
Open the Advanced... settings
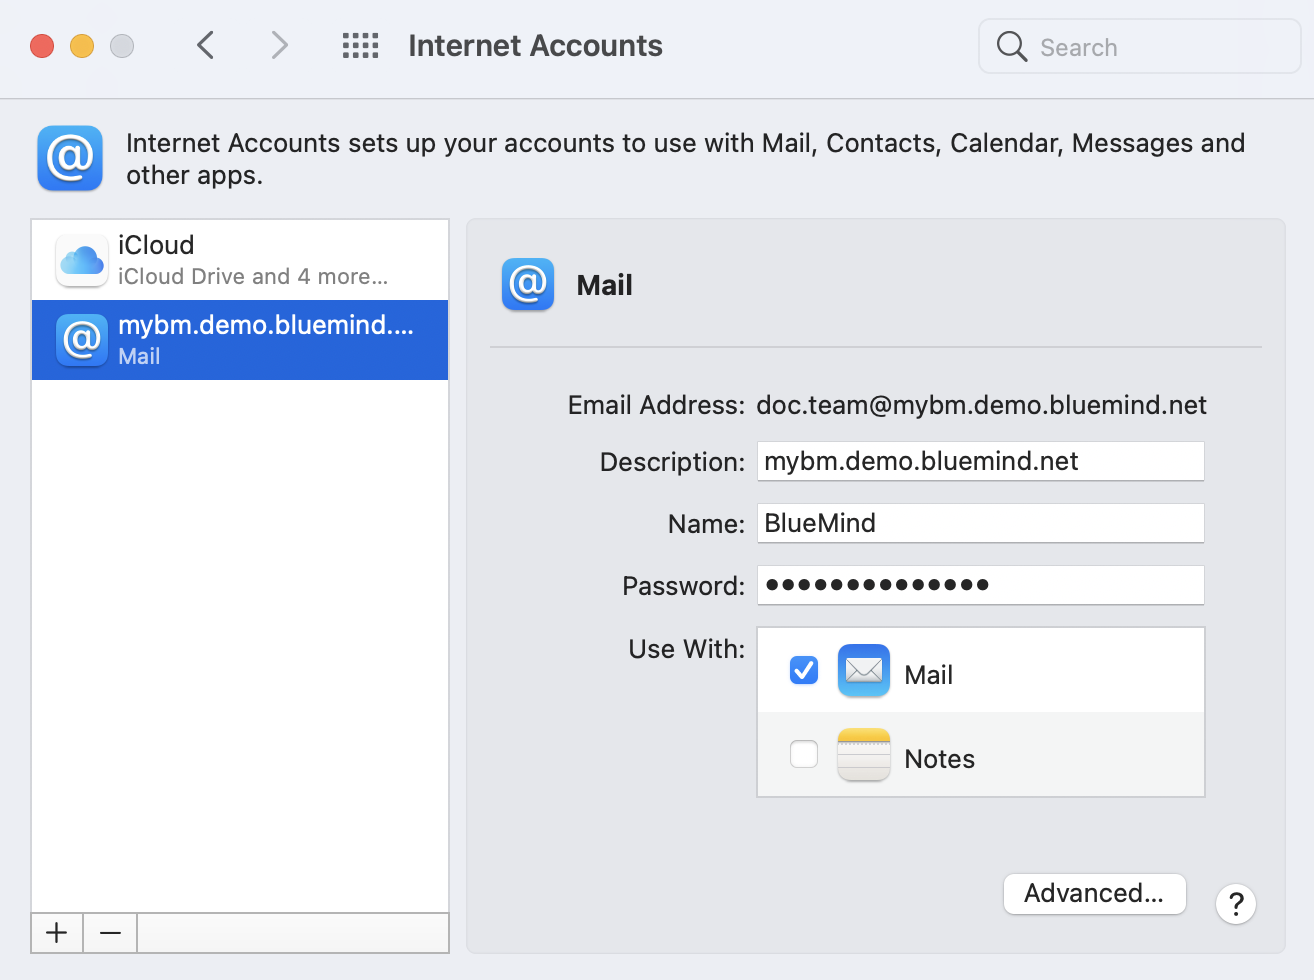(x=1094, y=894)
